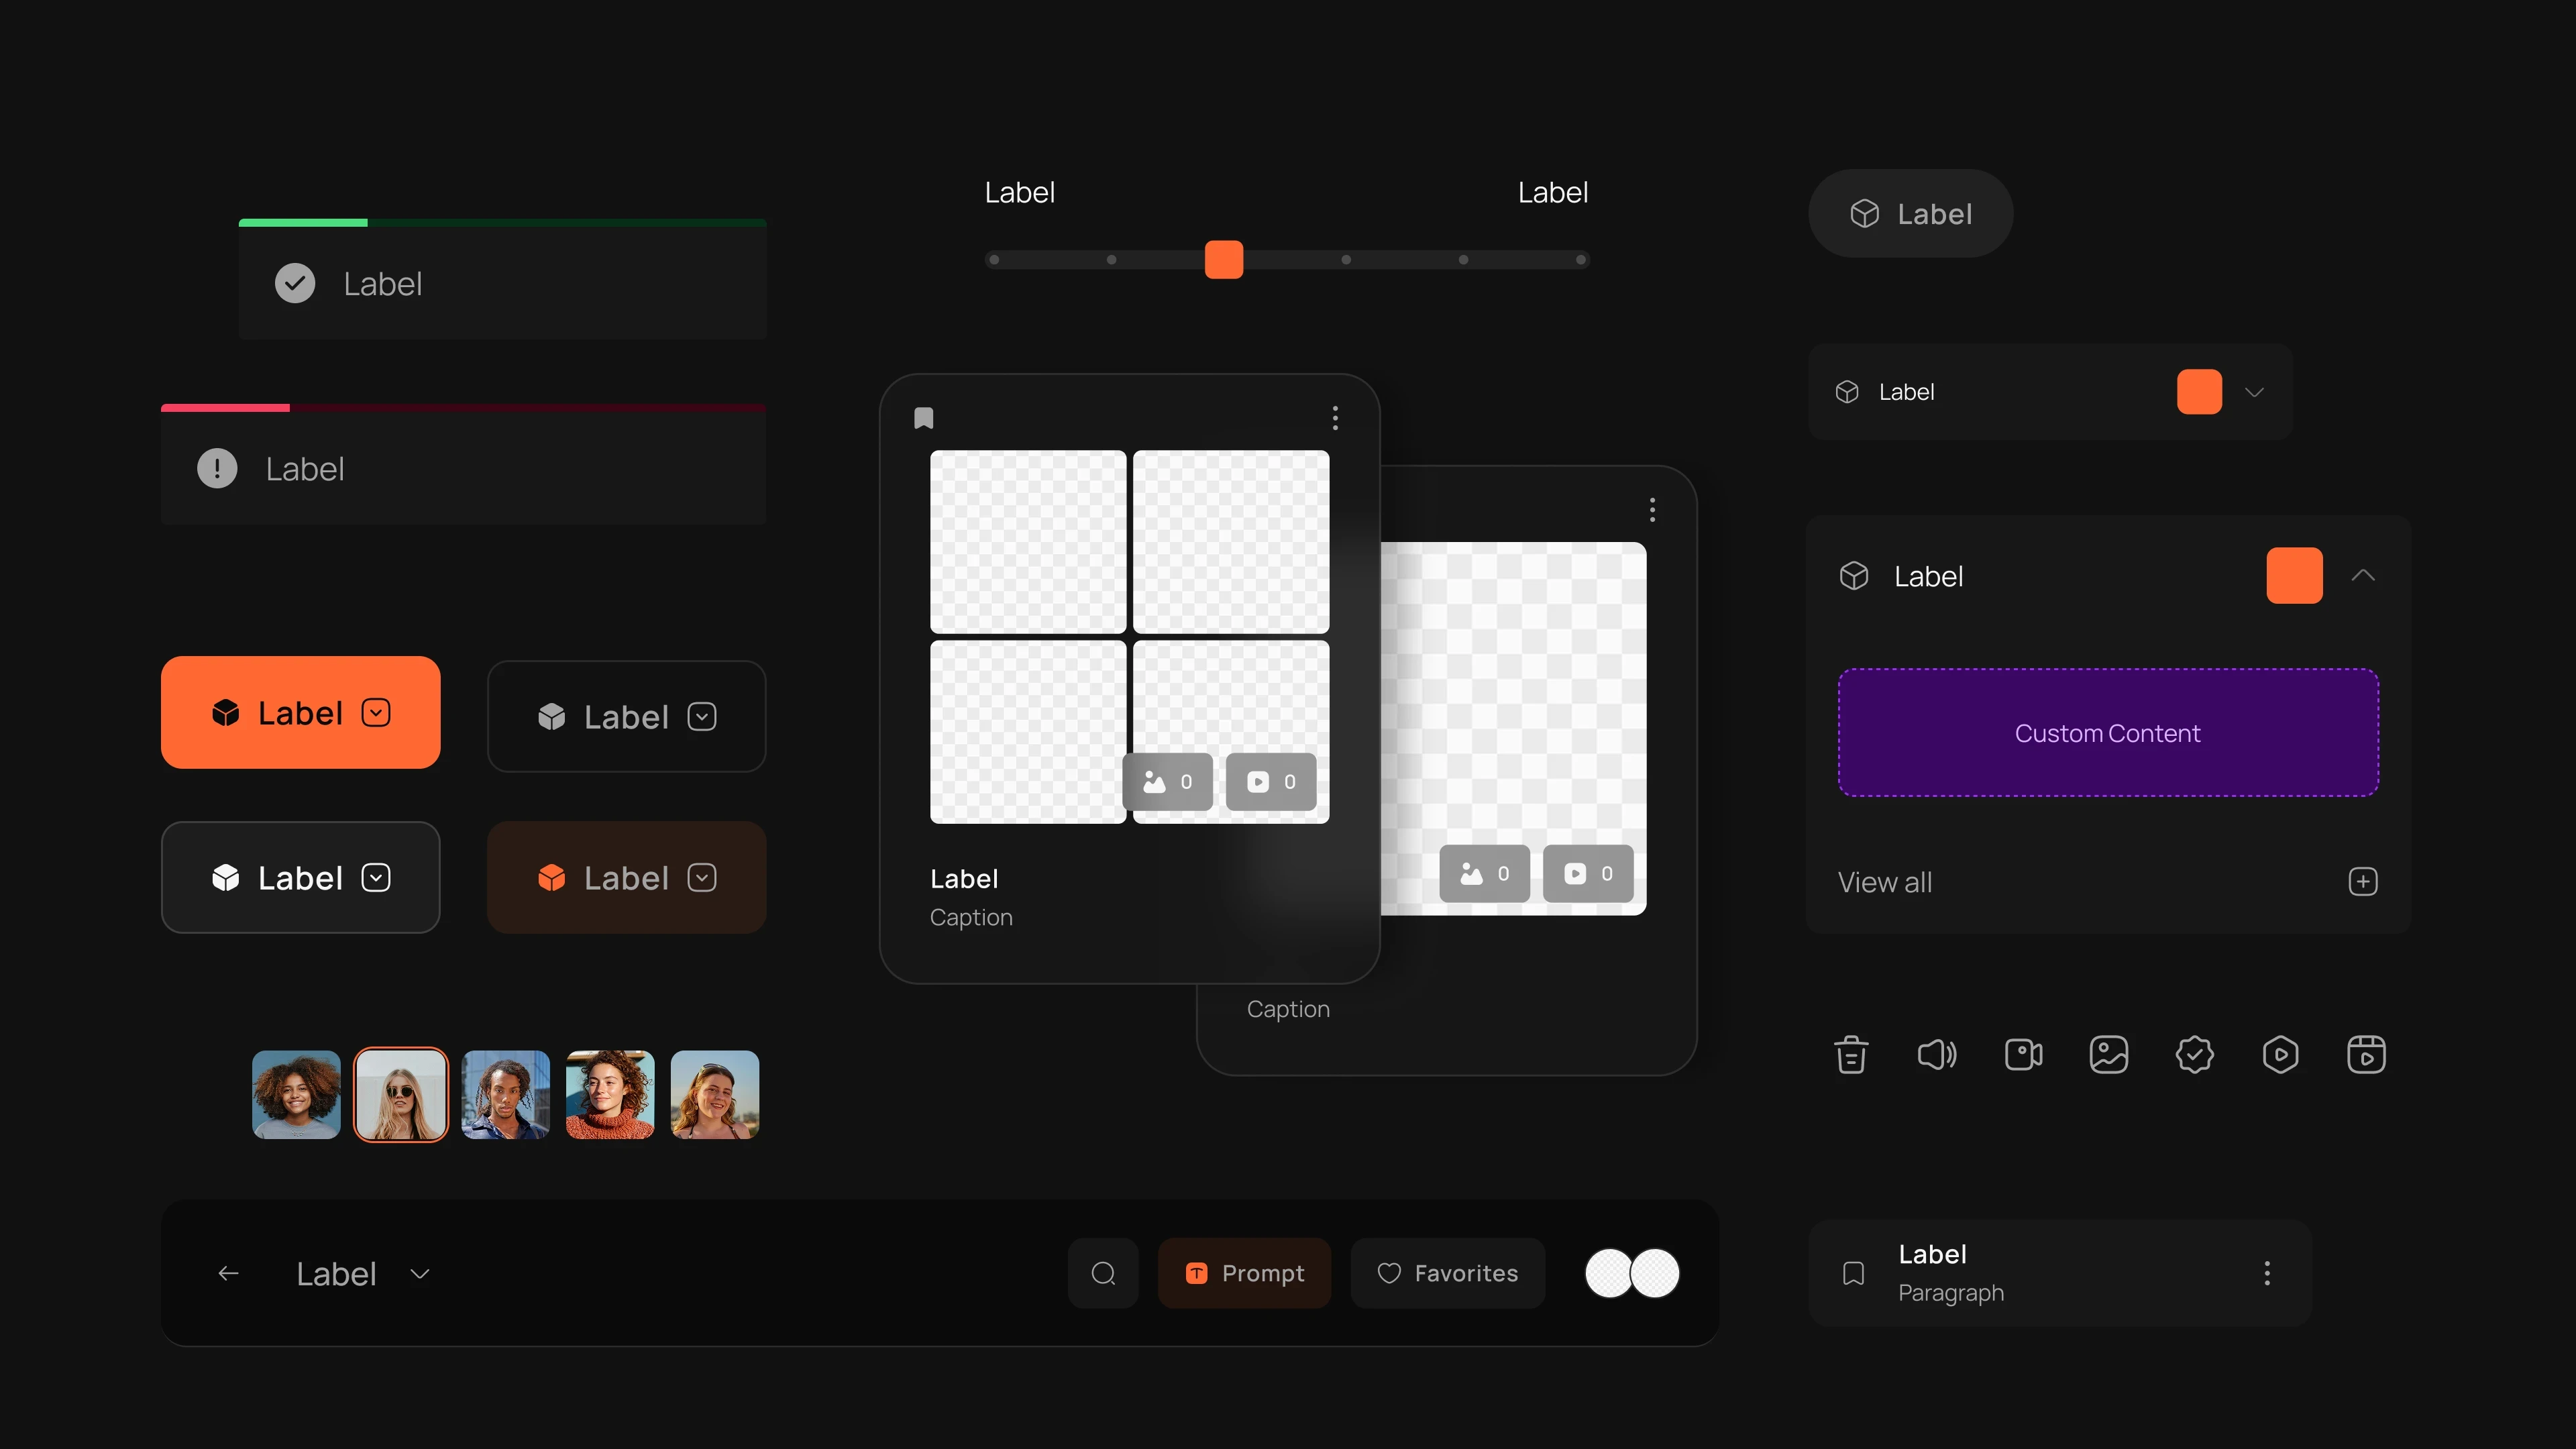The height and width of the screenshot is (1449, 2576).
Task: Click the search magnifier button
Action: click(1103, 1273)
